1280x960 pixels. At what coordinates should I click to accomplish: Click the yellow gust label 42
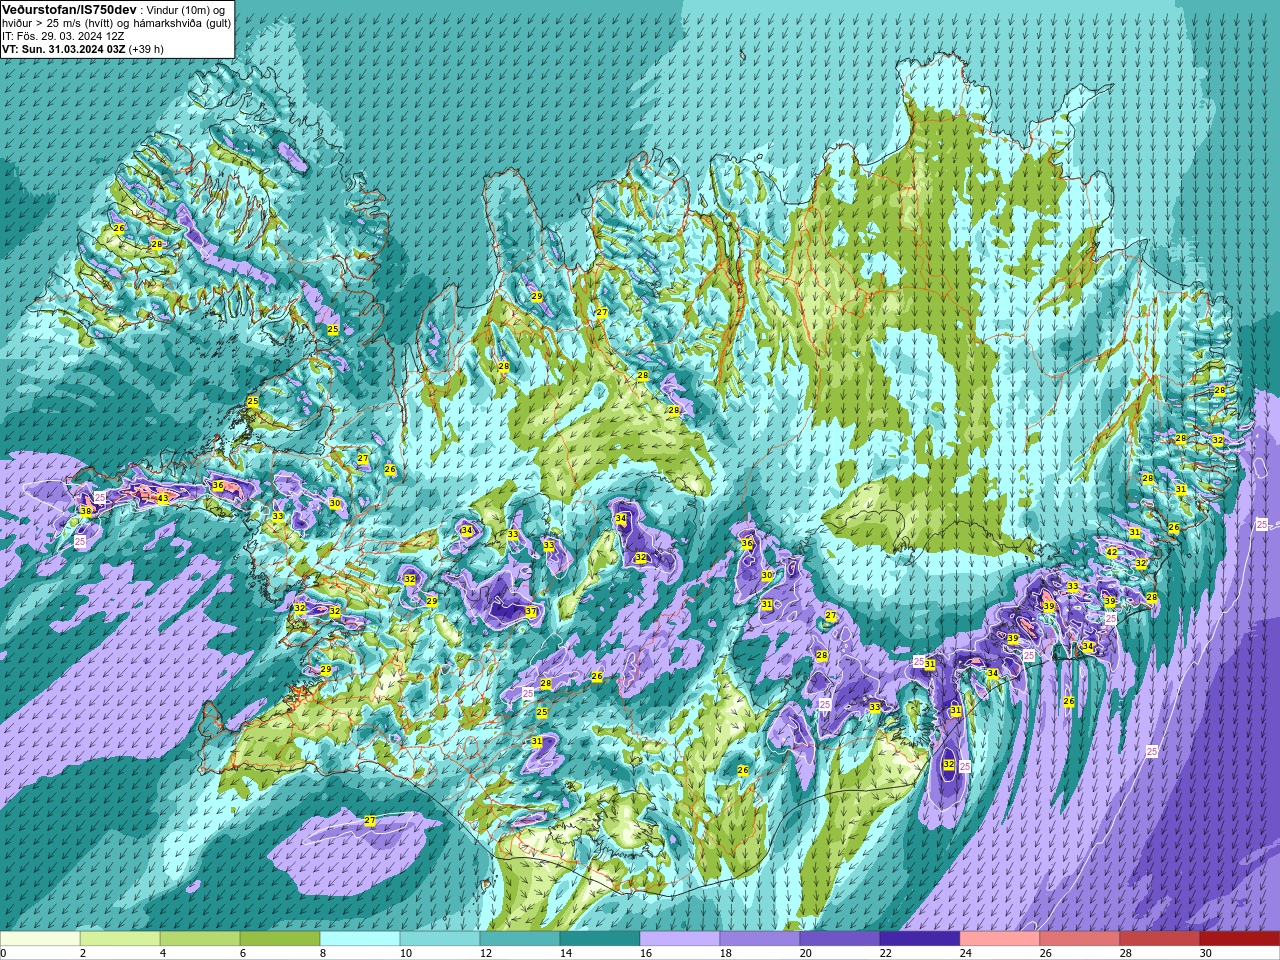[1111, 552]
